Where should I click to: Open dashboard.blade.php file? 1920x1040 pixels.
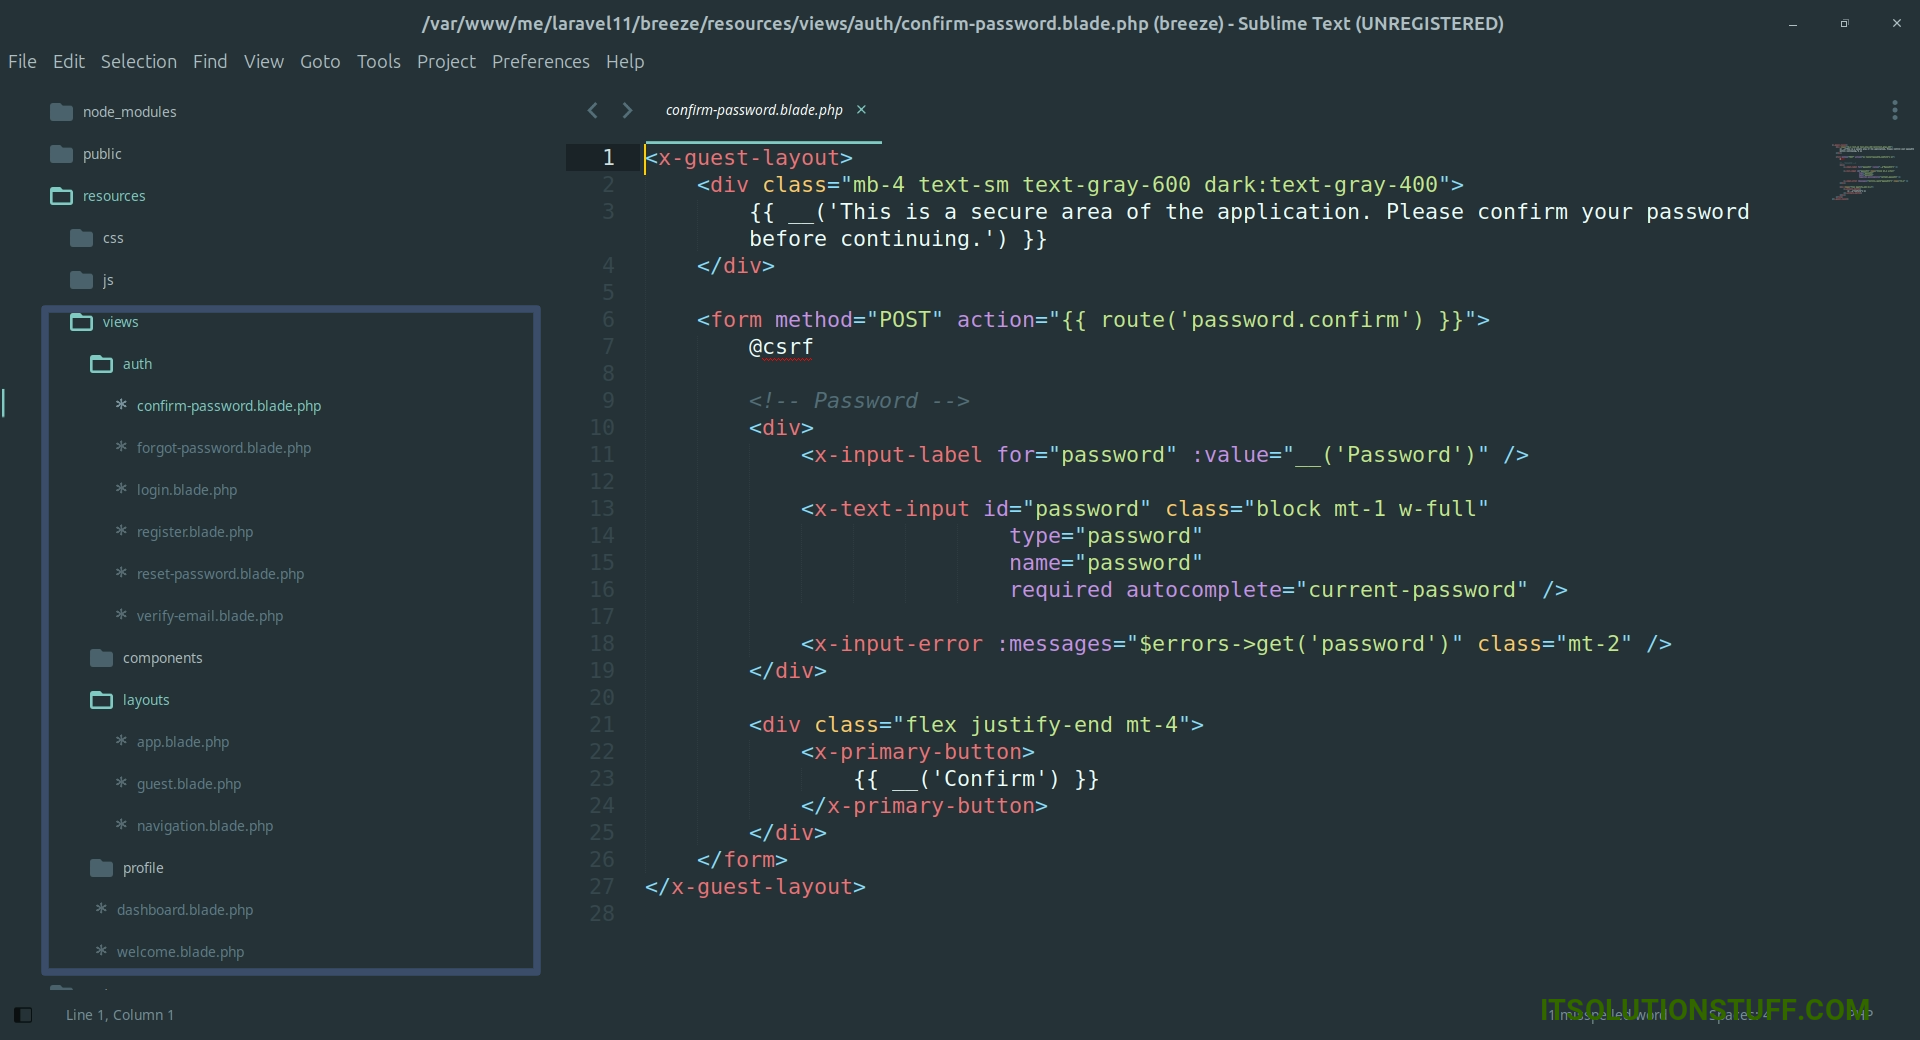click(x=185, y=910)
